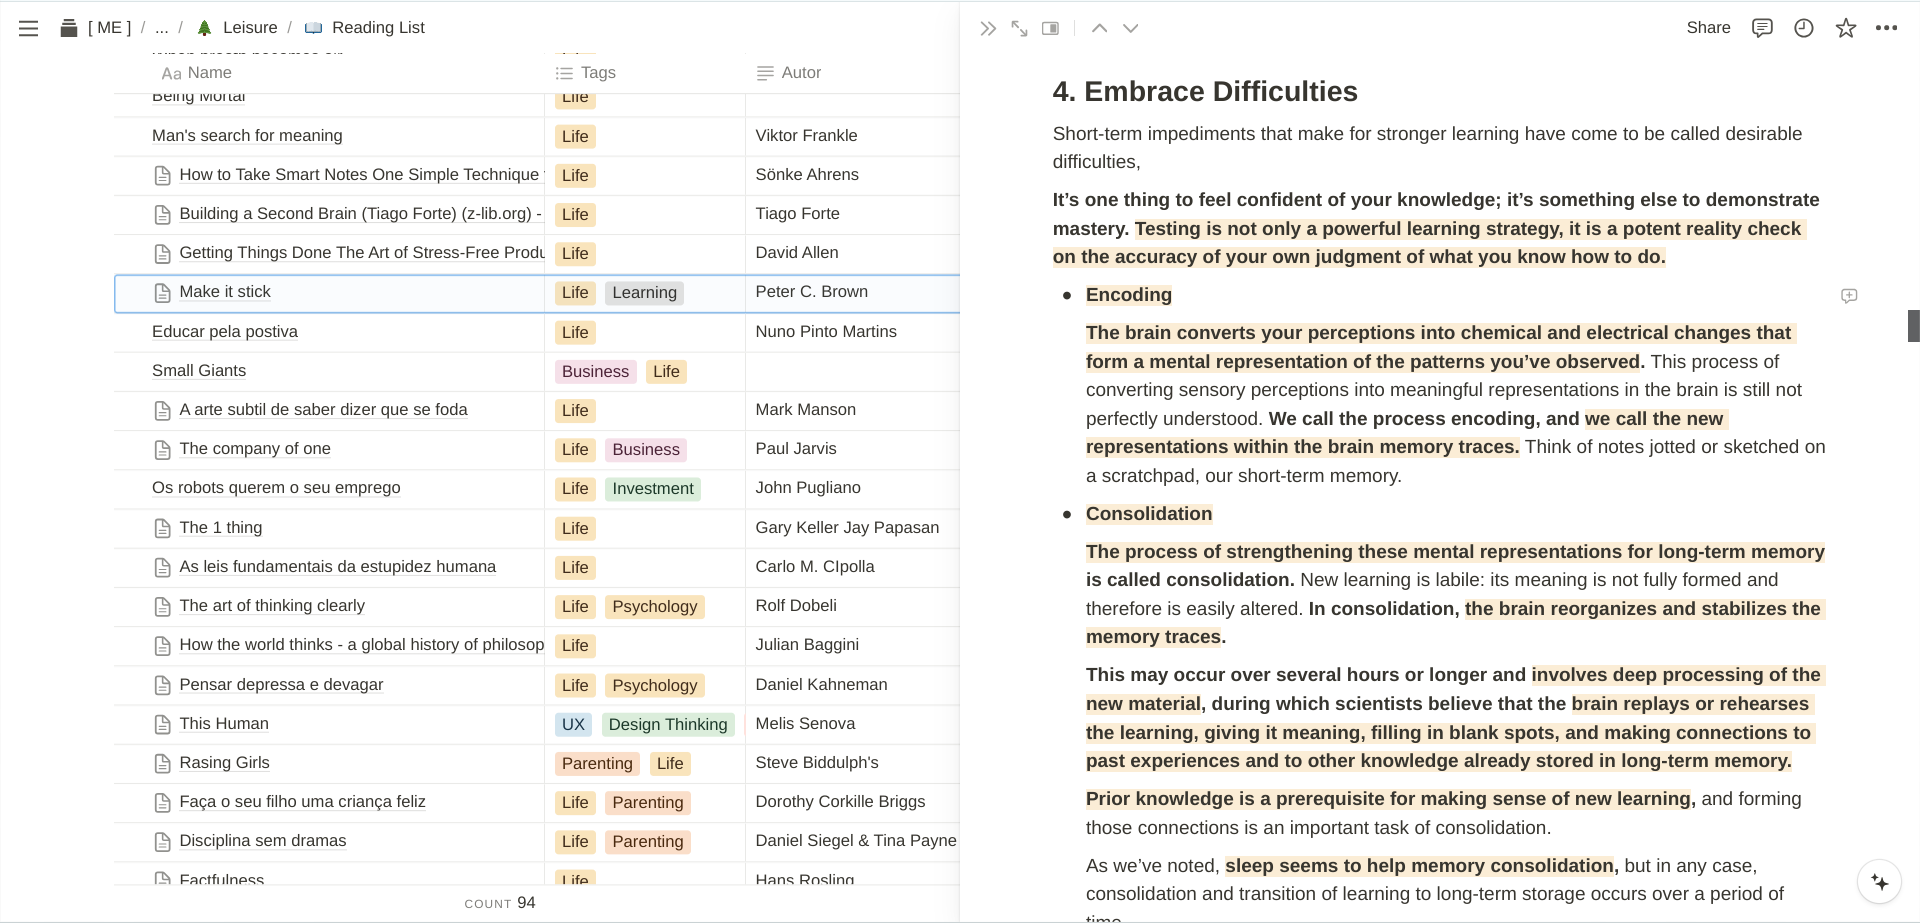
Task: Open Os robots querem o seu emprego
Action: pos(276,488)
